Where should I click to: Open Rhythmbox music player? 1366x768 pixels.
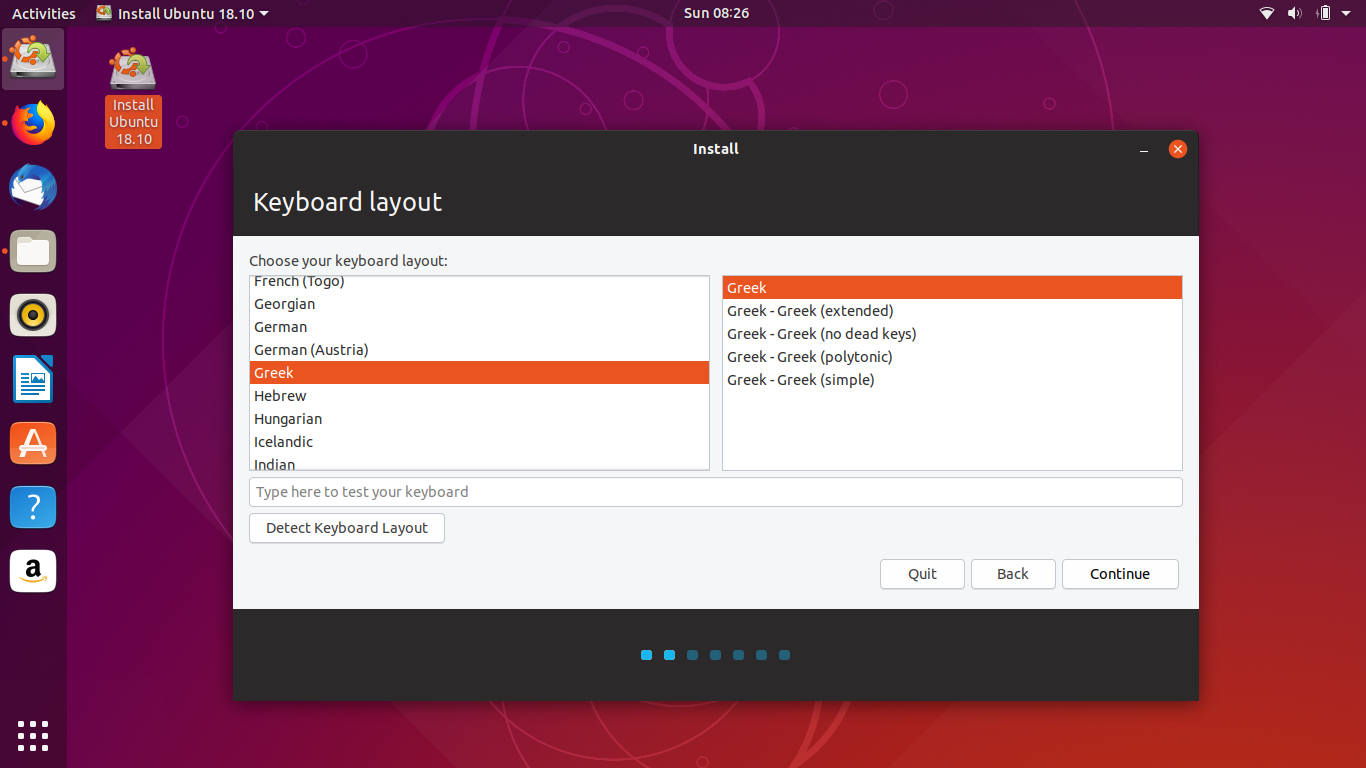(x=33, y=315)
